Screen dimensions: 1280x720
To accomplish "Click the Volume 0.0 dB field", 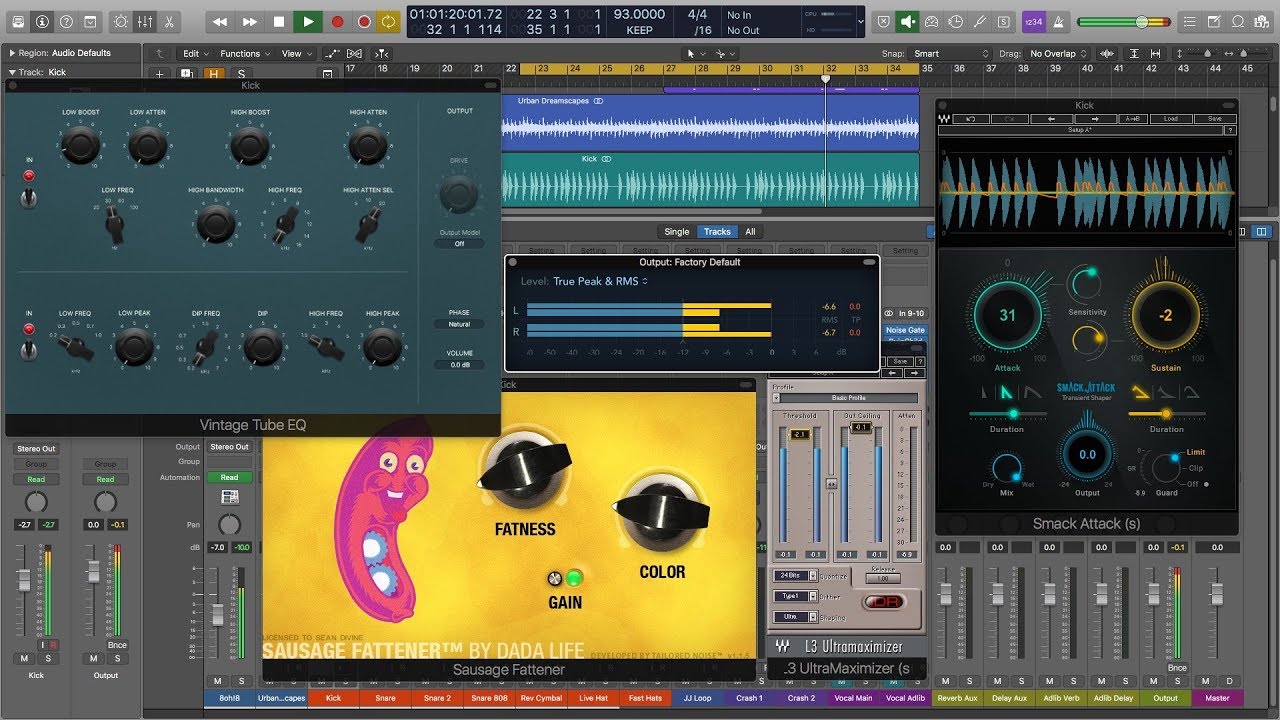I will coord(459,365).
